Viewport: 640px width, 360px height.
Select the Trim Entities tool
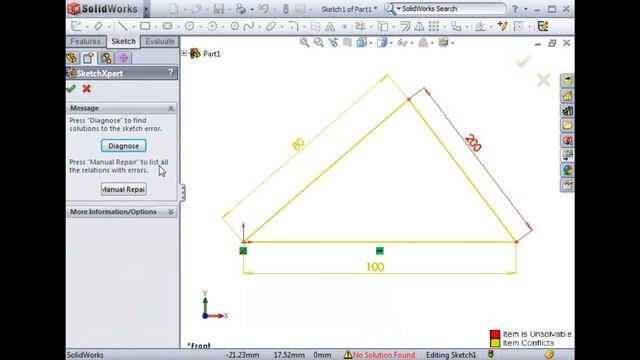[x=360, y=26]
